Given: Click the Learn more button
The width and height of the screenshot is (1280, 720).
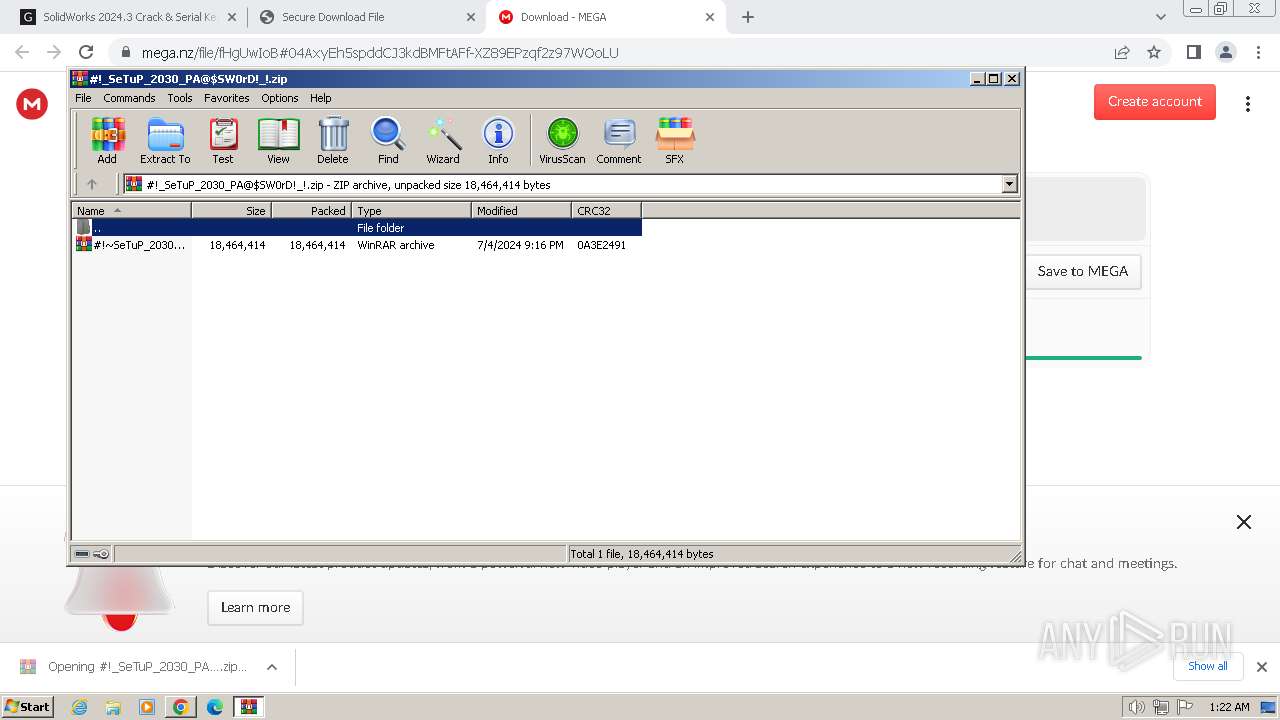Looking at the screenshot, I should coord(255,607).
